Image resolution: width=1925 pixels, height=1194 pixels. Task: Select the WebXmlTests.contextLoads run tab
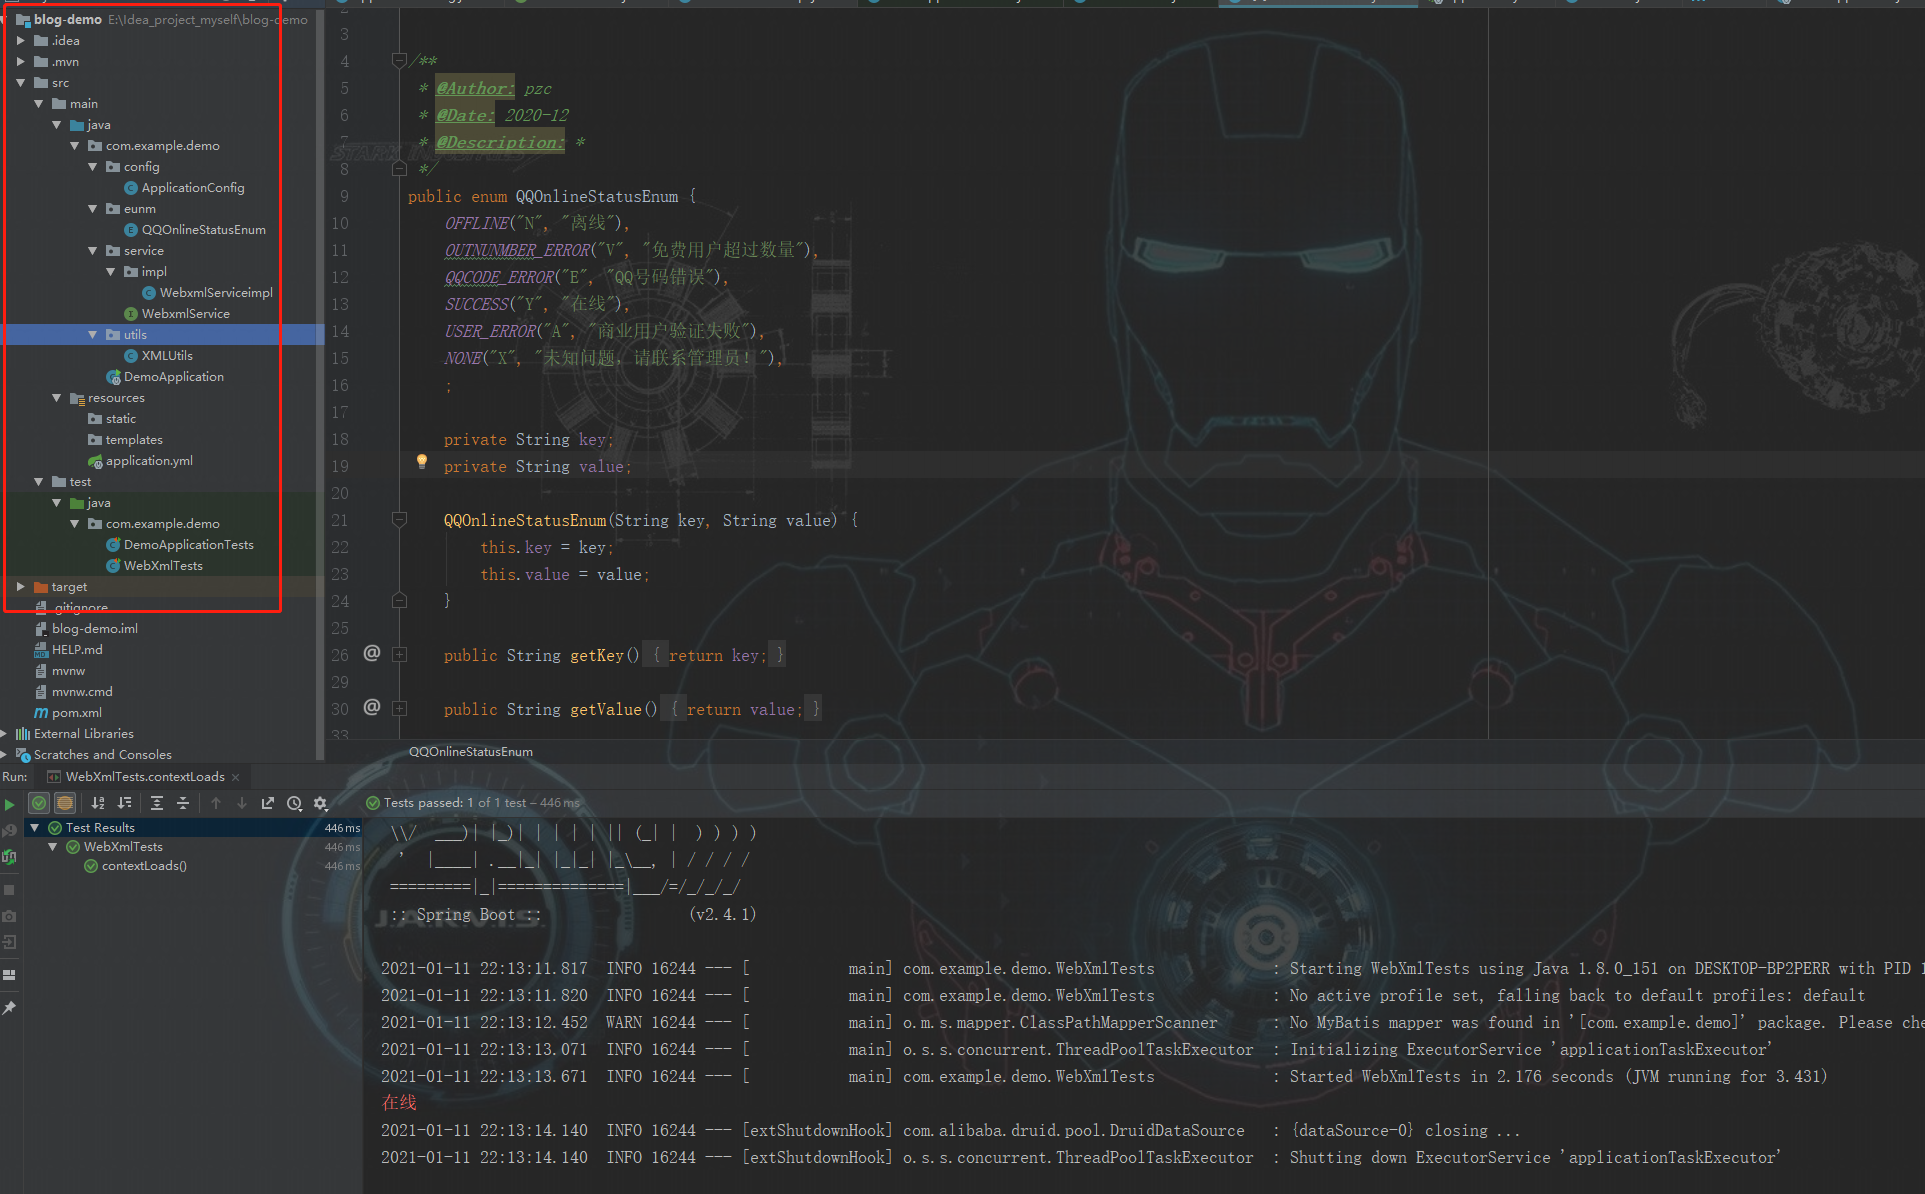coord(145,777)
